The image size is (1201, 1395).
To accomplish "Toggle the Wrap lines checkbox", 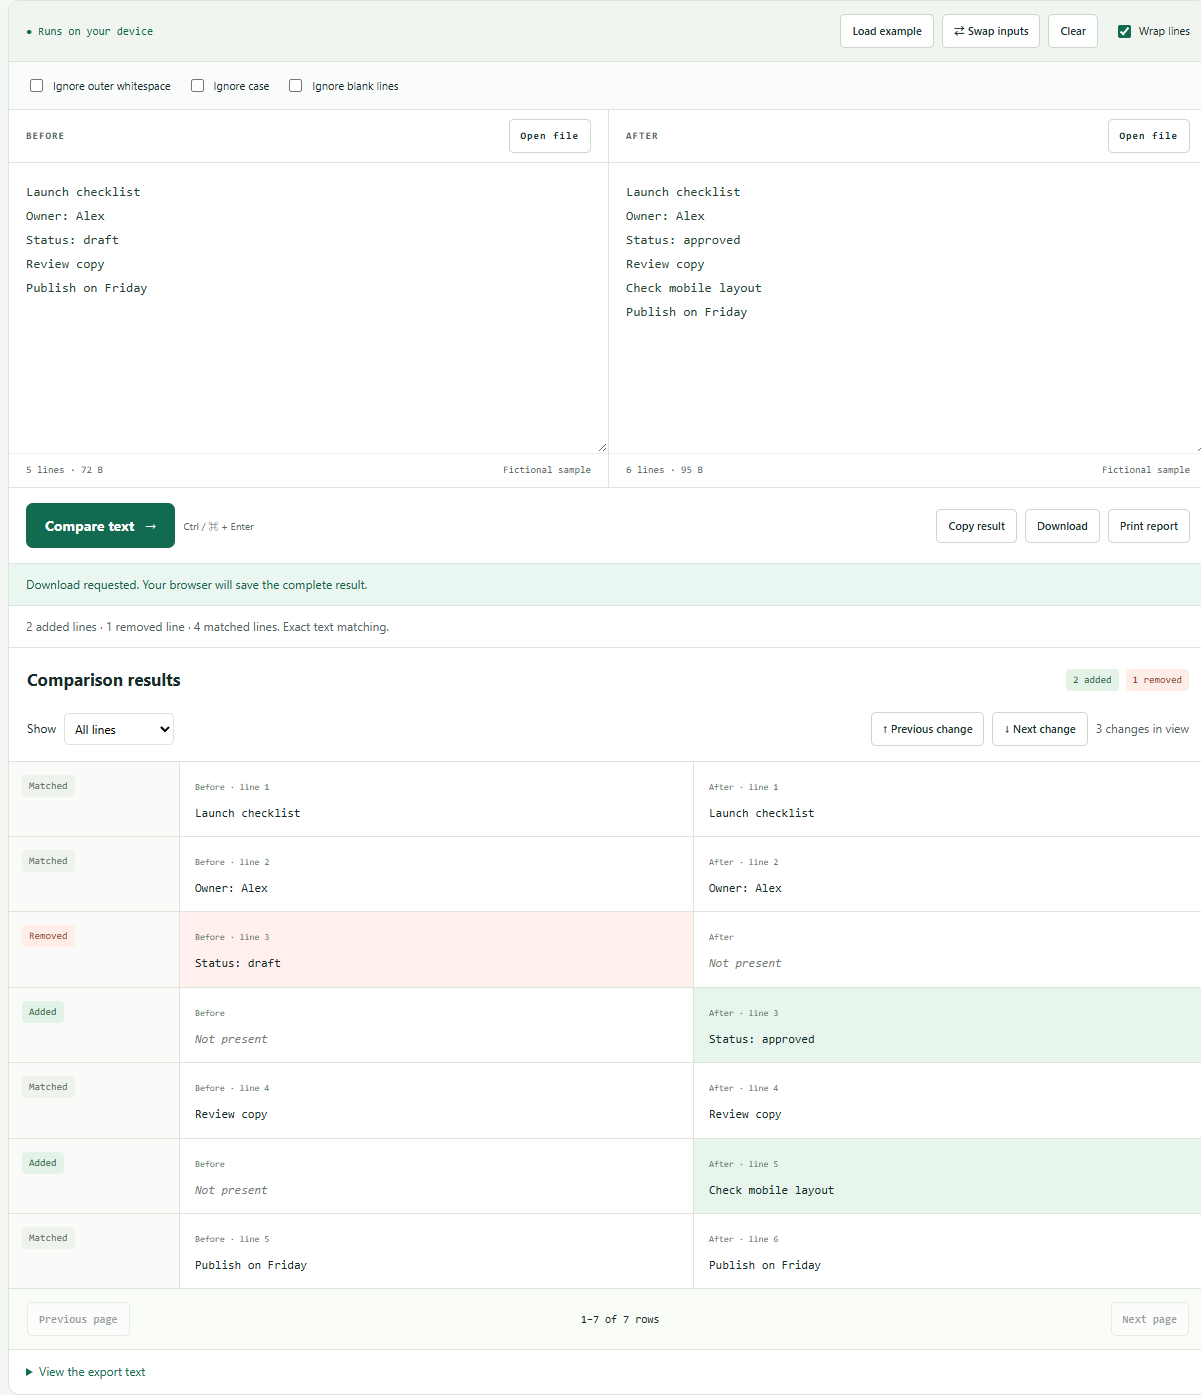I will click(1124, 31).
